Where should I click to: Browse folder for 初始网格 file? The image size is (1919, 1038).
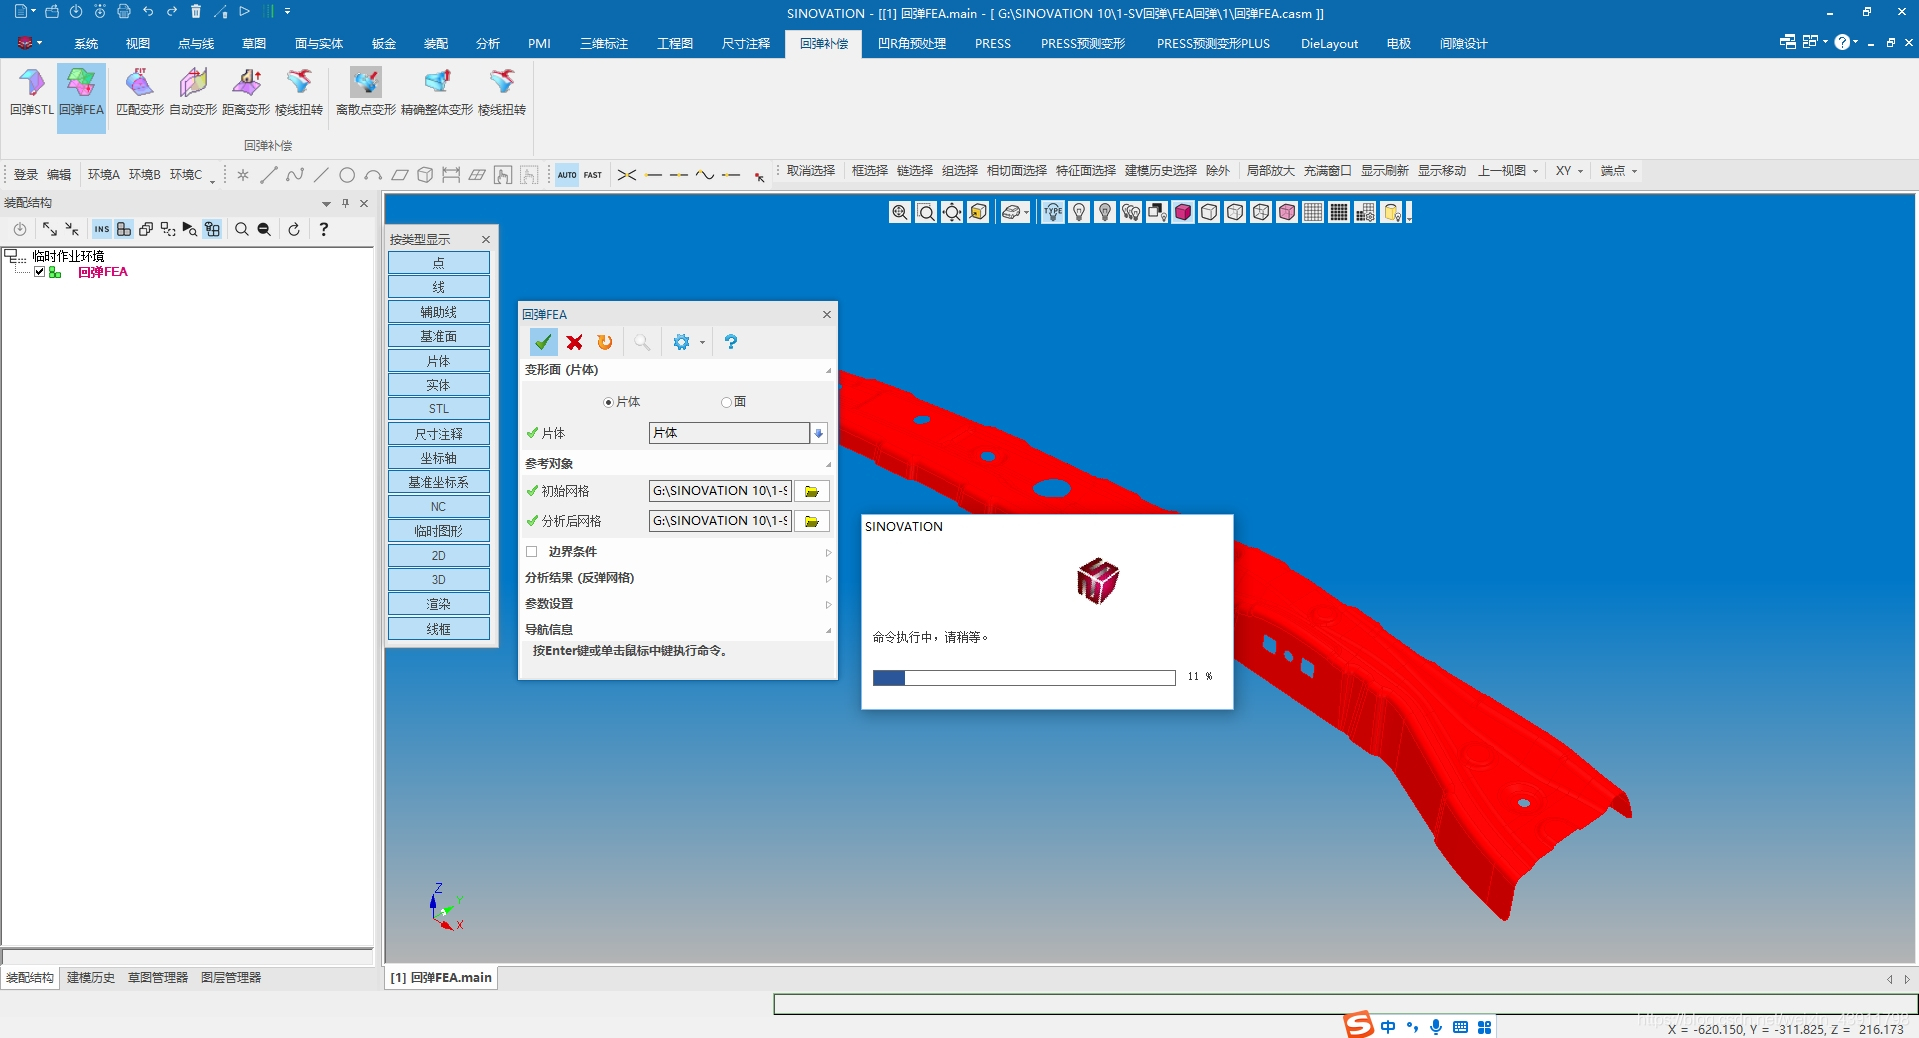(812, 491)
